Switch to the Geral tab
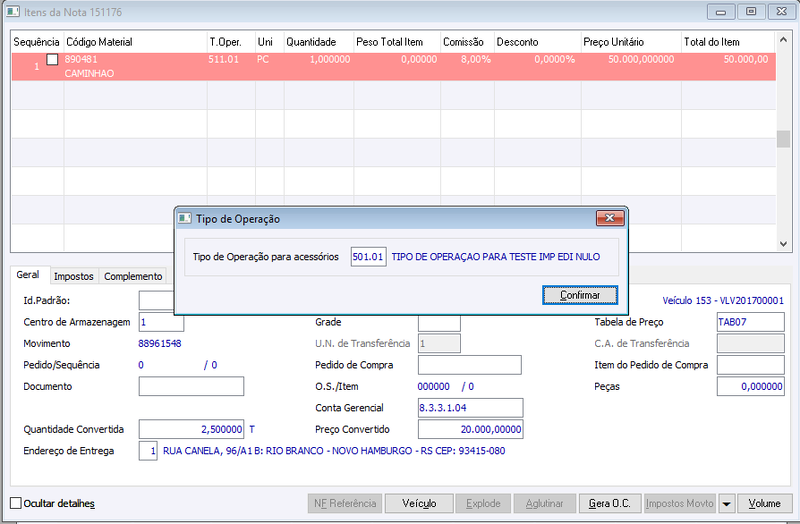800x524 pixels. pyautogui.click(x=28, y=275)
